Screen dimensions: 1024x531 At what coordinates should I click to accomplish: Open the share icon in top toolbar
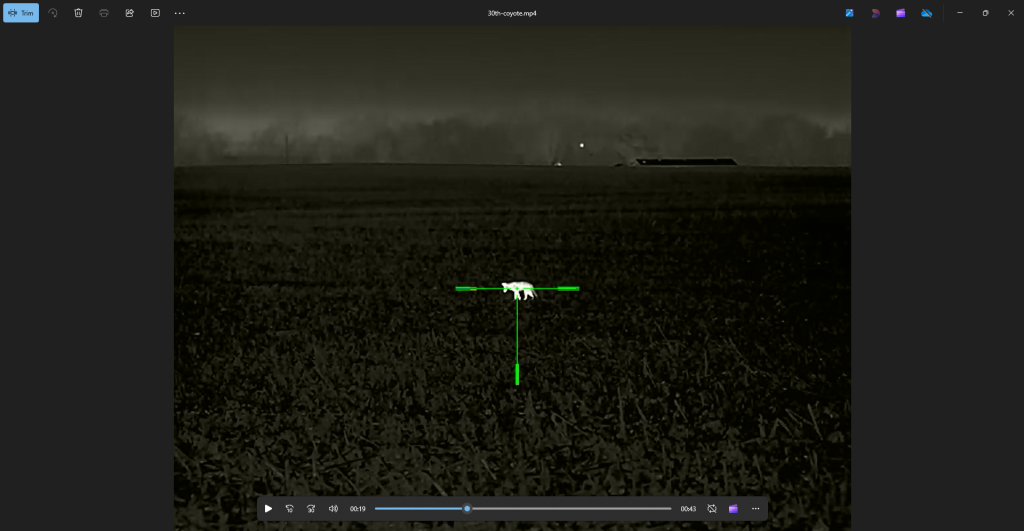(x=129, y=13)
